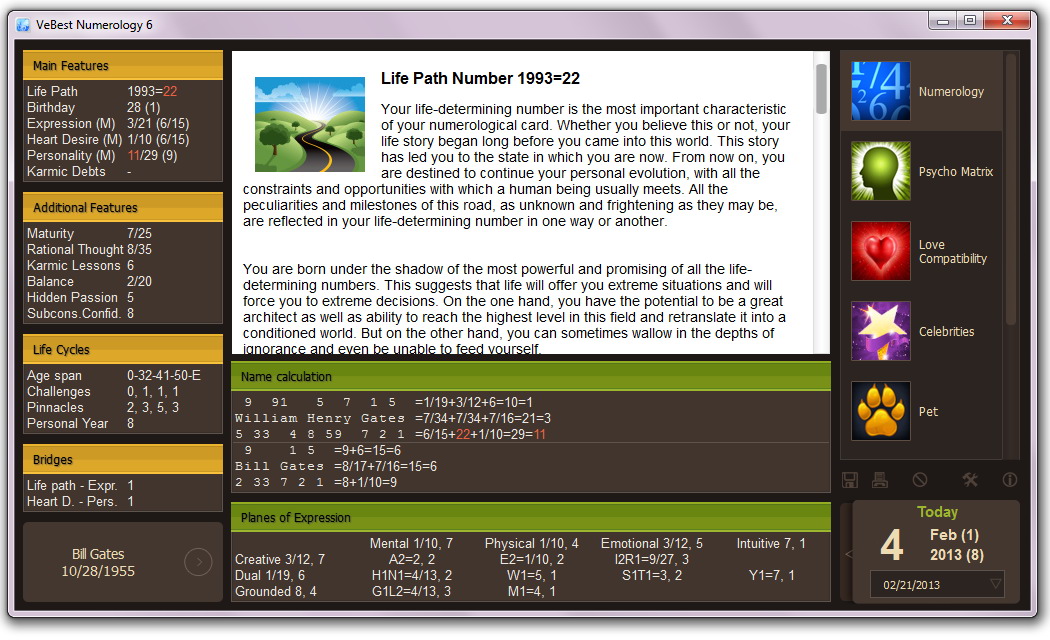The height and width of the screenshot is (640, 1050).
Task: Select the Life path - Expr. bridge row
Action: pyautogui.click(x=123, y=485)
